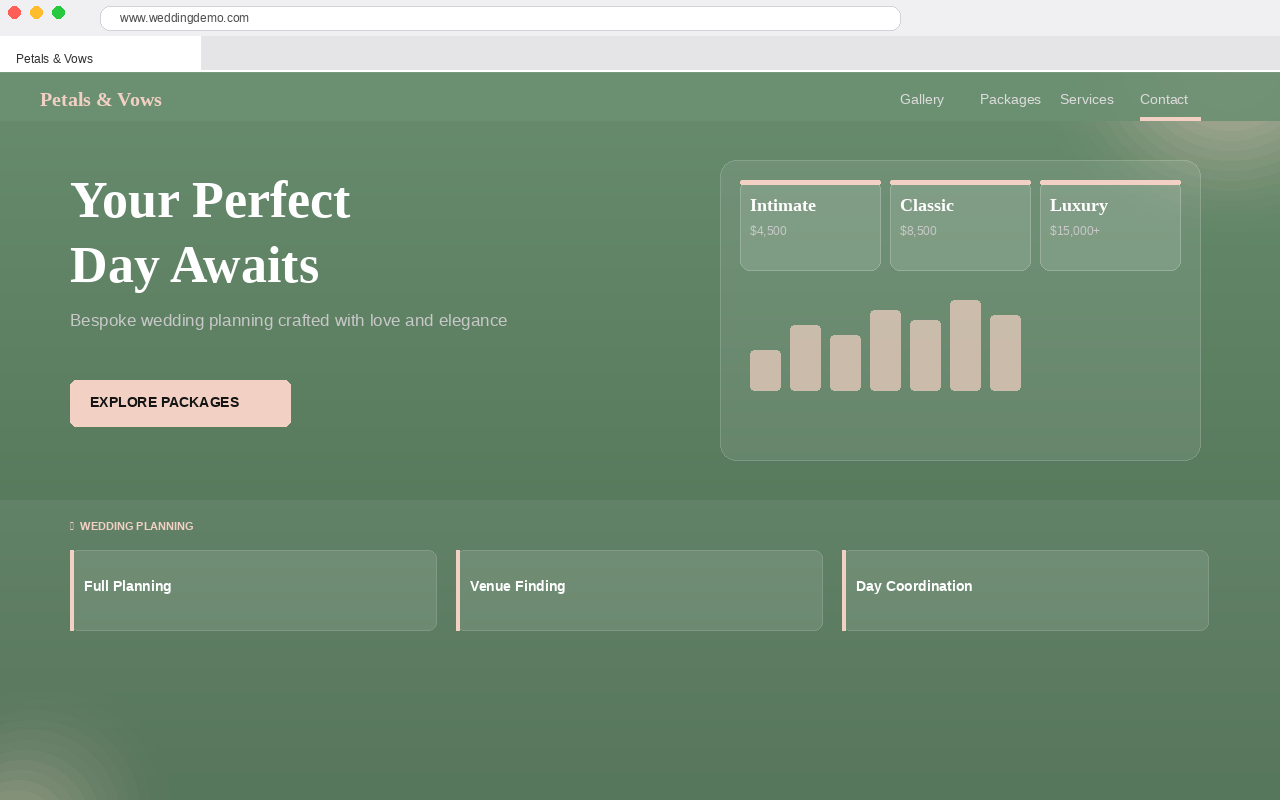Viewport: 1280px width, 800px height.
Task: Click the Petals & Vows site logo
Action: coord(101,99)
